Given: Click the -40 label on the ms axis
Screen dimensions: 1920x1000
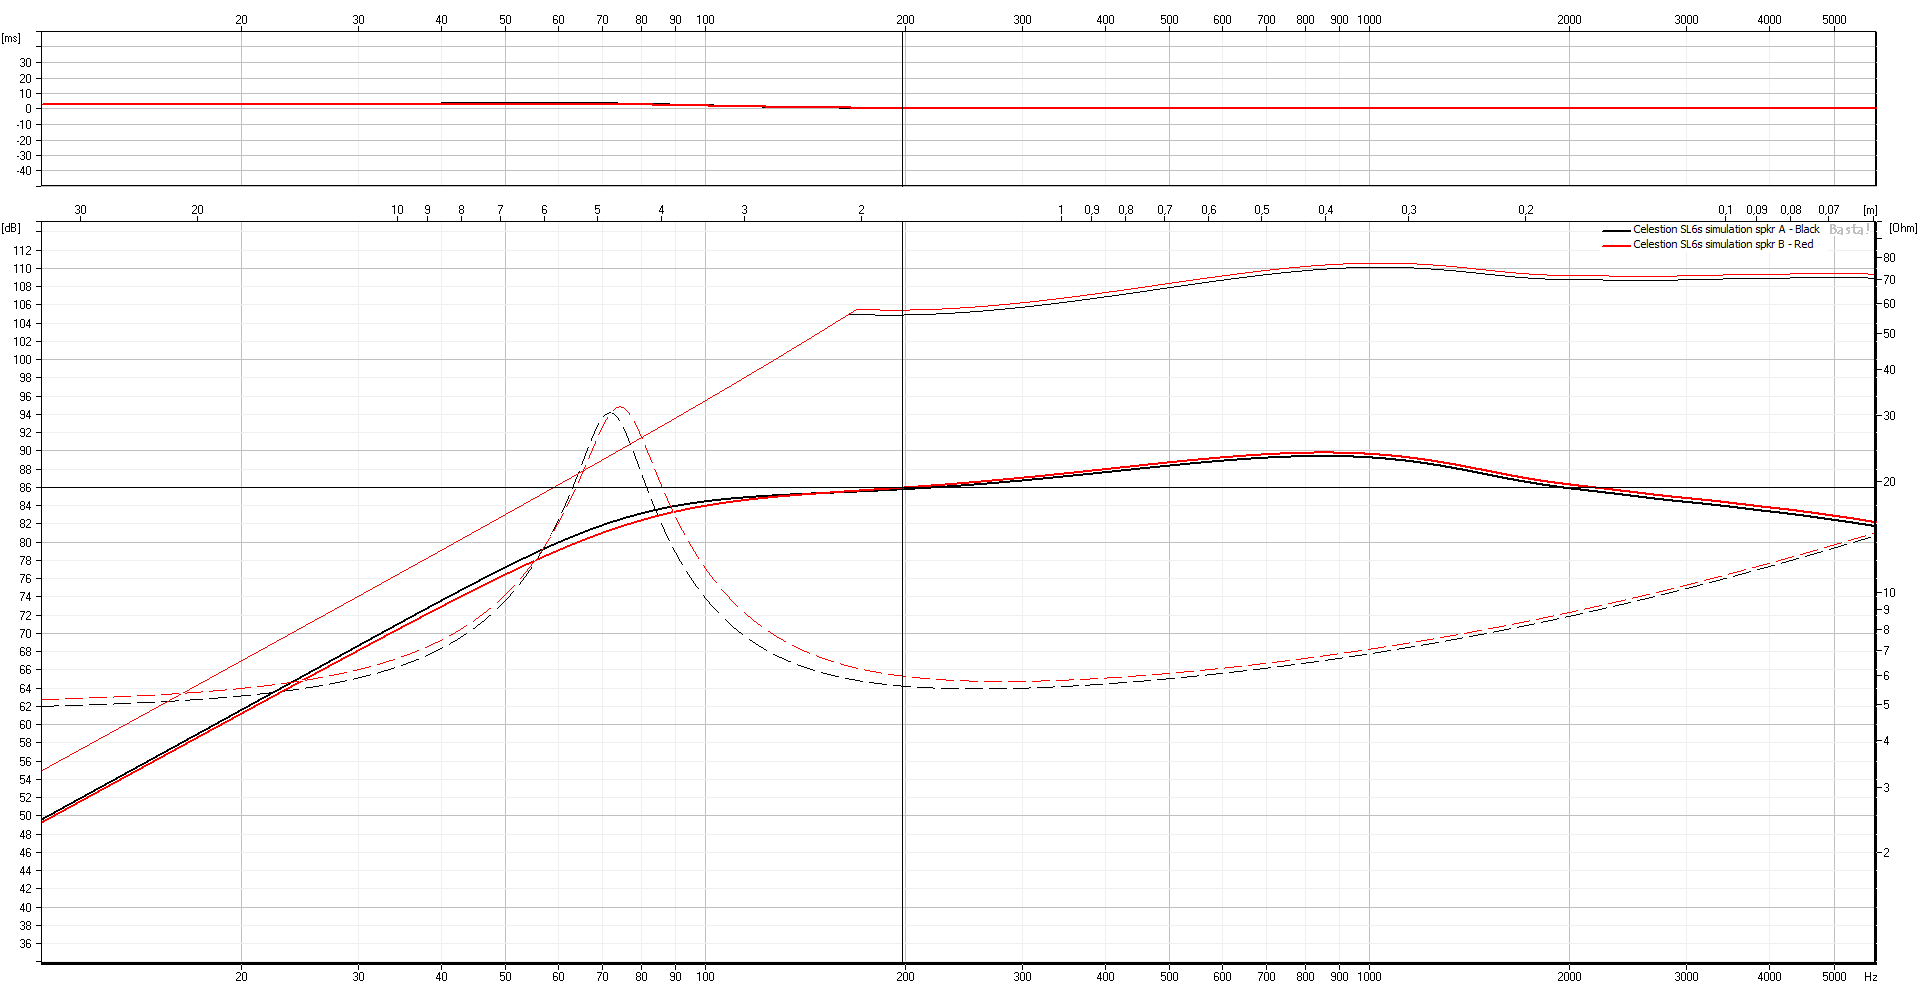Looking at the screenshot, I should (23, 171).
